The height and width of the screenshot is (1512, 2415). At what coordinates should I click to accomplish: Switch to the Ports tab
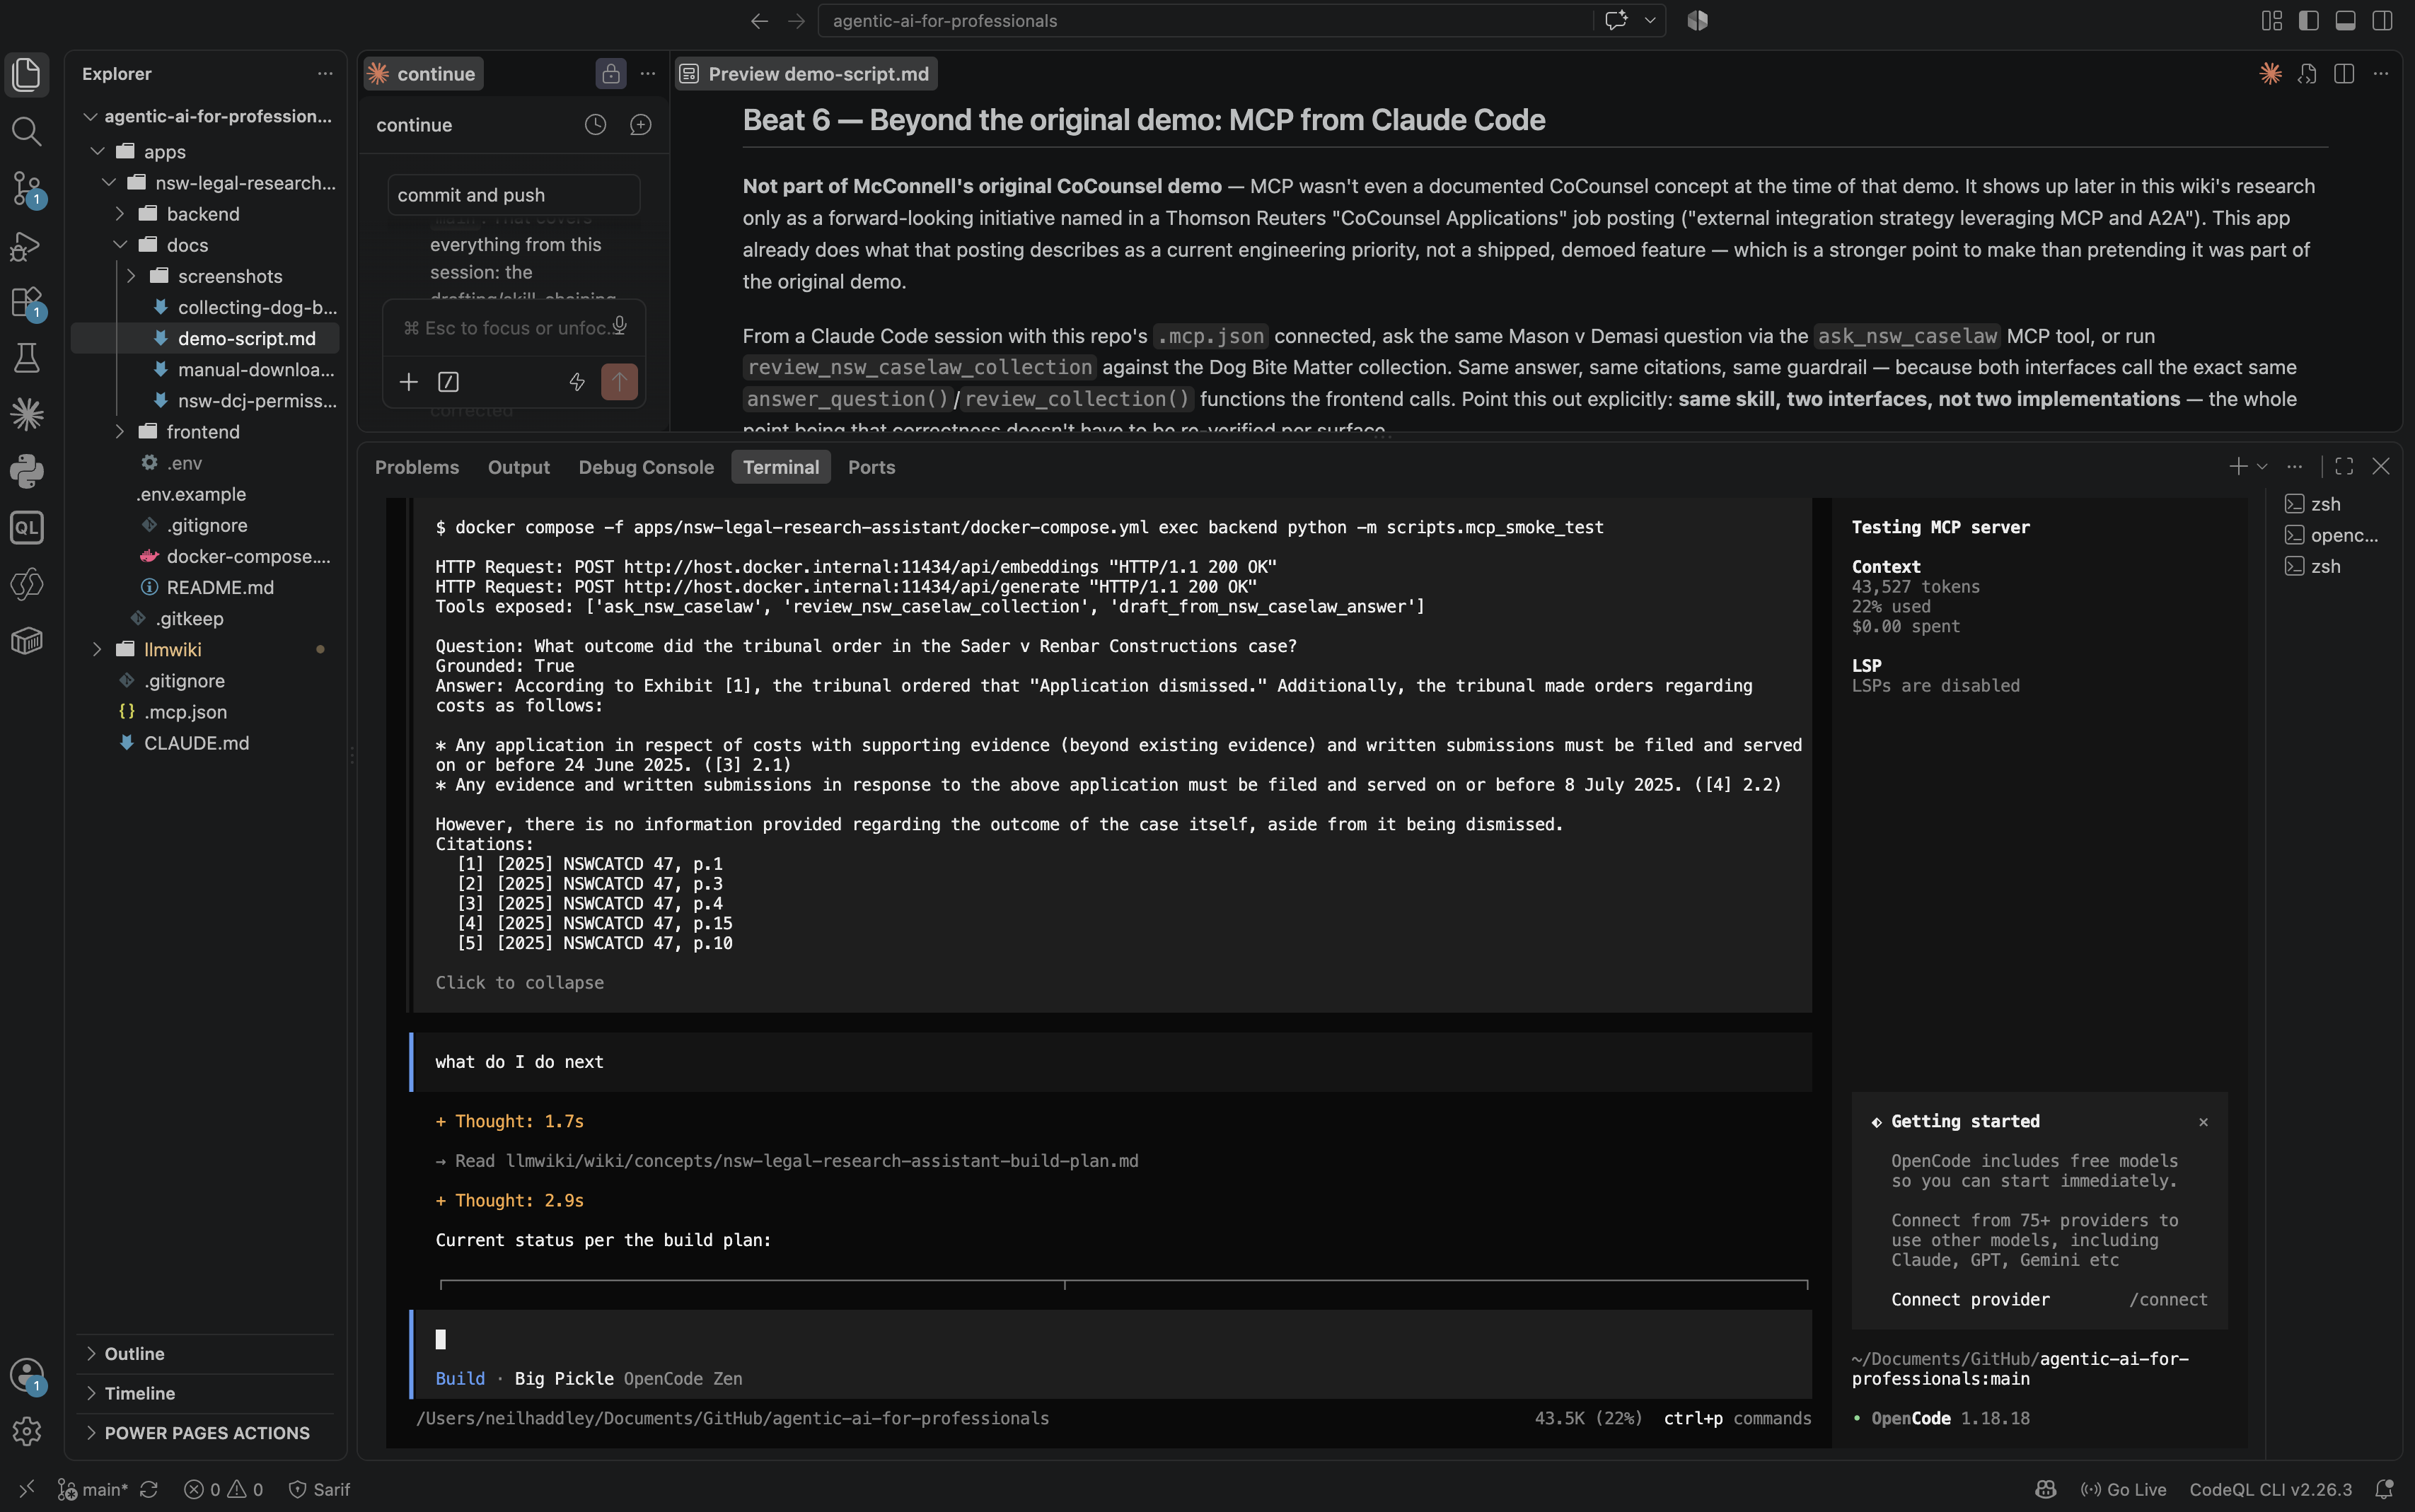coord(872,467)
